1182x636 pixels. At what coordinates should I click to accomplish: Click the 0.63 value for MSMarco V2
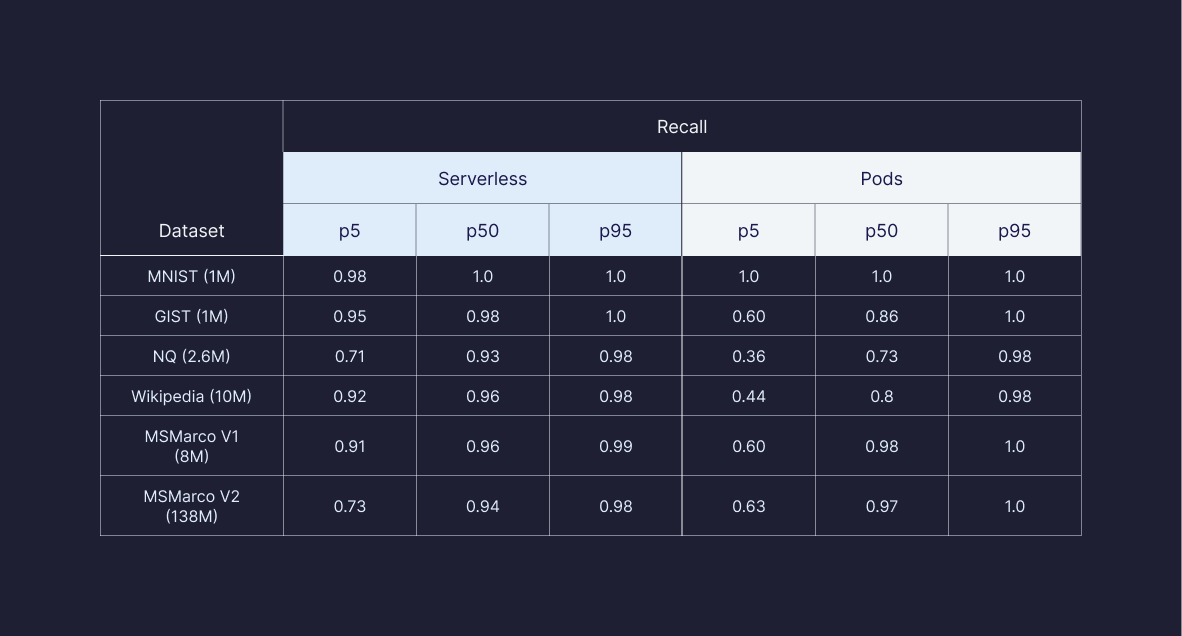coord(748,506)
